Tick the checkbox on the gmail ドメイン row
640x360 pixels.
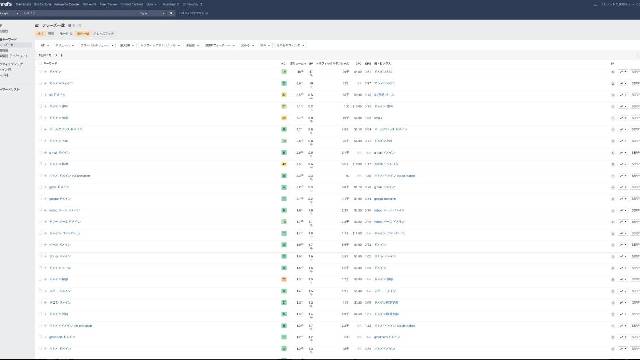[41, 153]
